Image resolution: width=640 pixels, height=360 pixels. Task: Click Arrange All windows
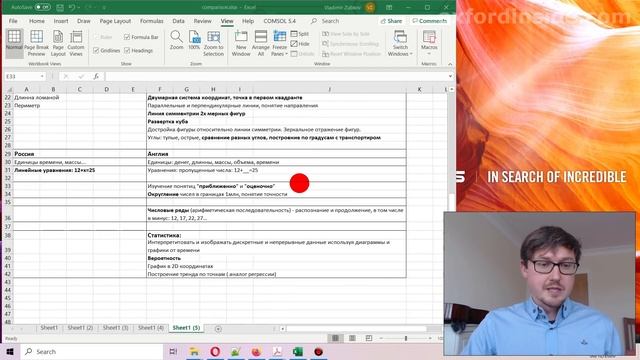tap(260, 43)
